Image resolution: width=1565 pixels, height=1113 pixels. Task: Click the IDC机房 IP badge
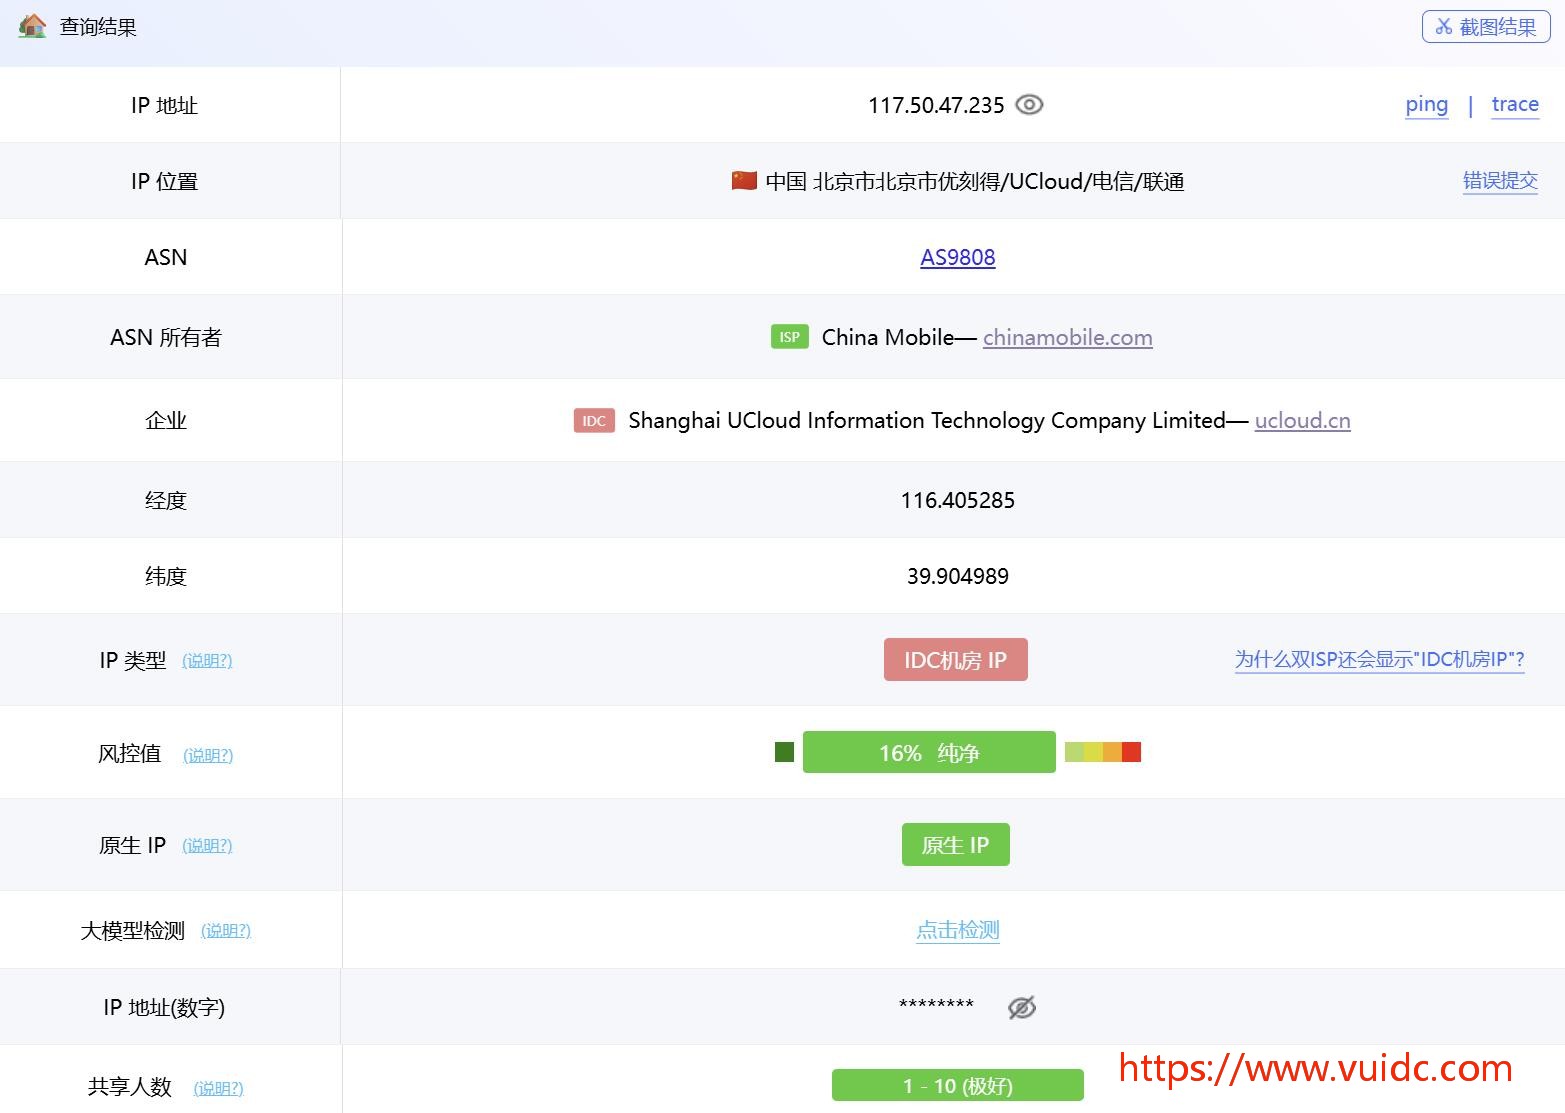955,660
